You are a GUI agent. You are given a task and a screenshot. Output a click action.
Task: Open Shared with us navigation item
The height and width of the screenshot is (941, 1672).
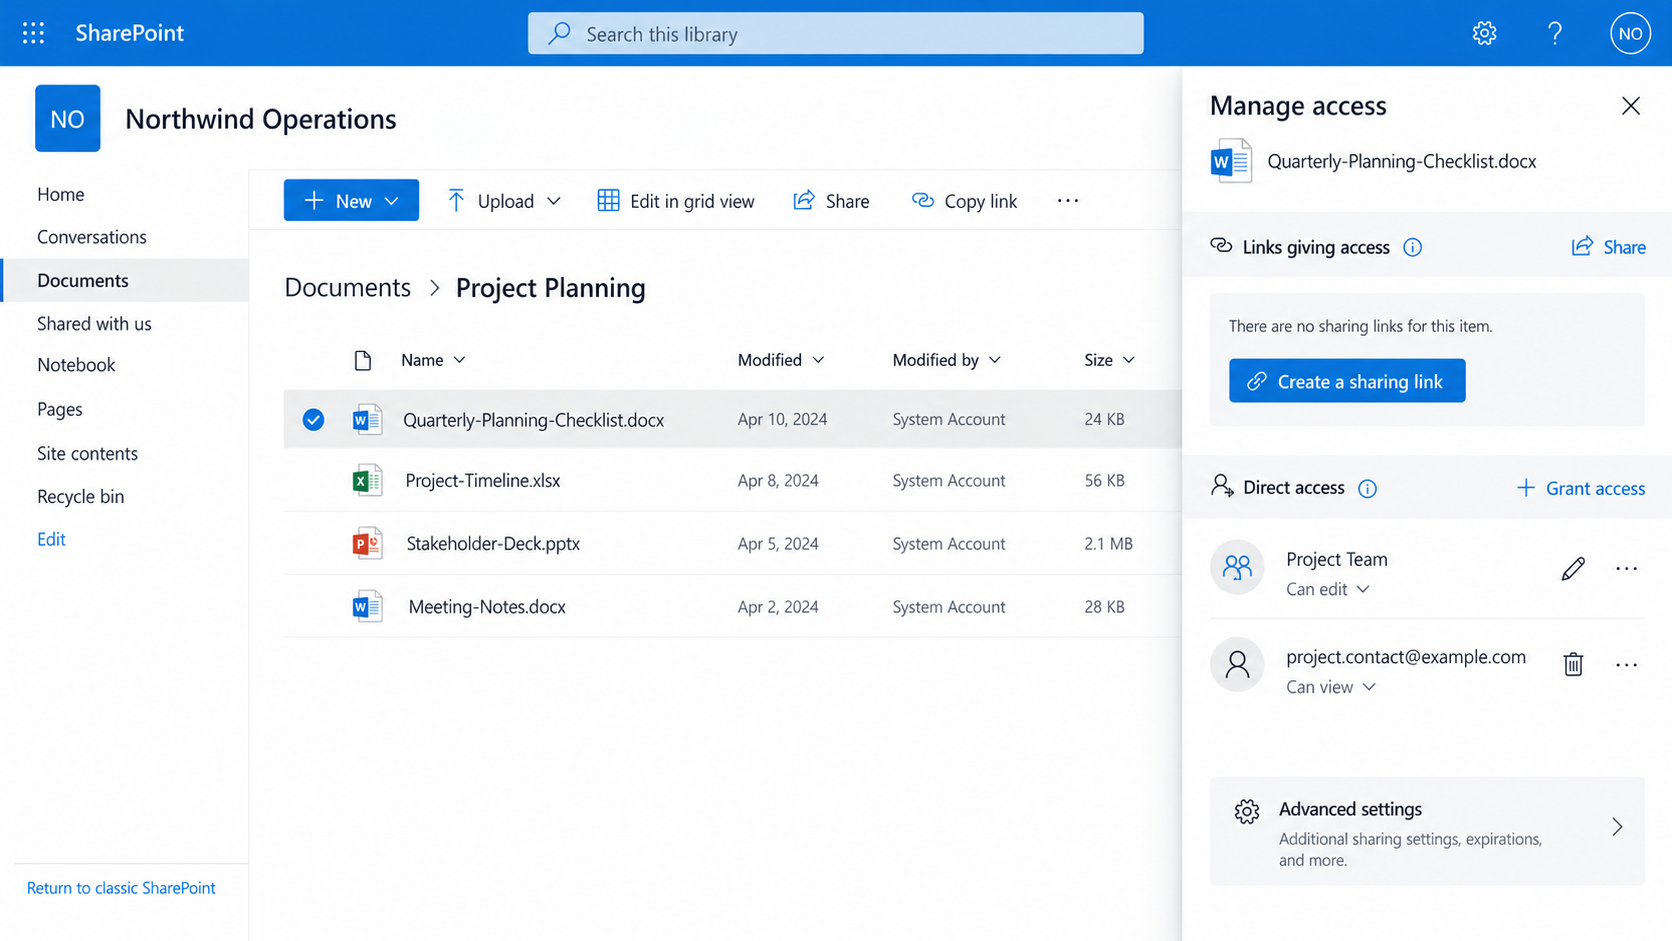pyautogui.click(x=94, y=323)
